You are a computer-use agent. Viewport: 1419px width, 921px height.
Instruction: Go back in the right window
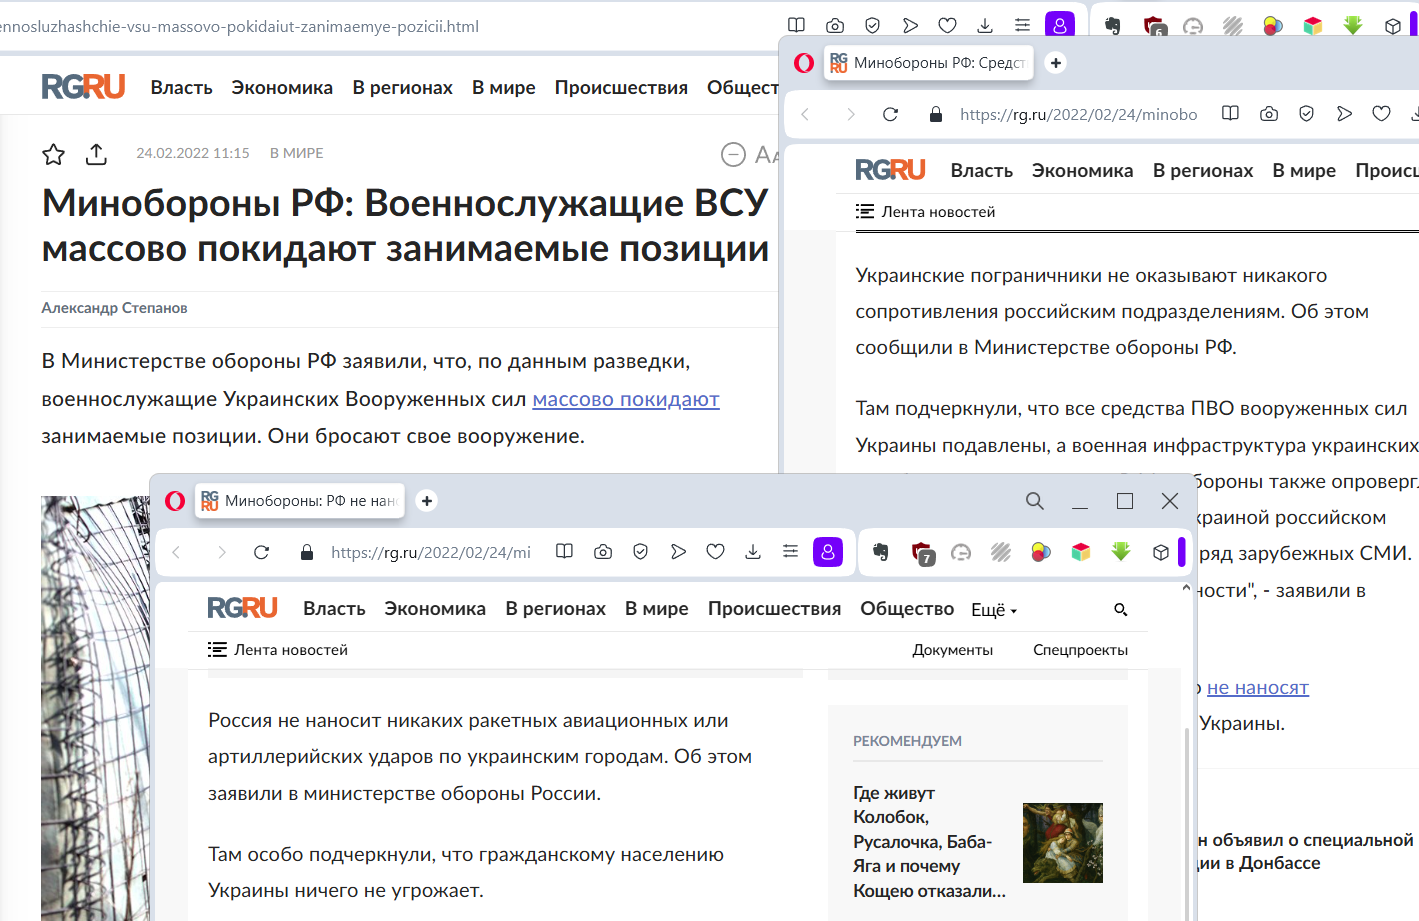pyautogui.click(x=805, y=114)
